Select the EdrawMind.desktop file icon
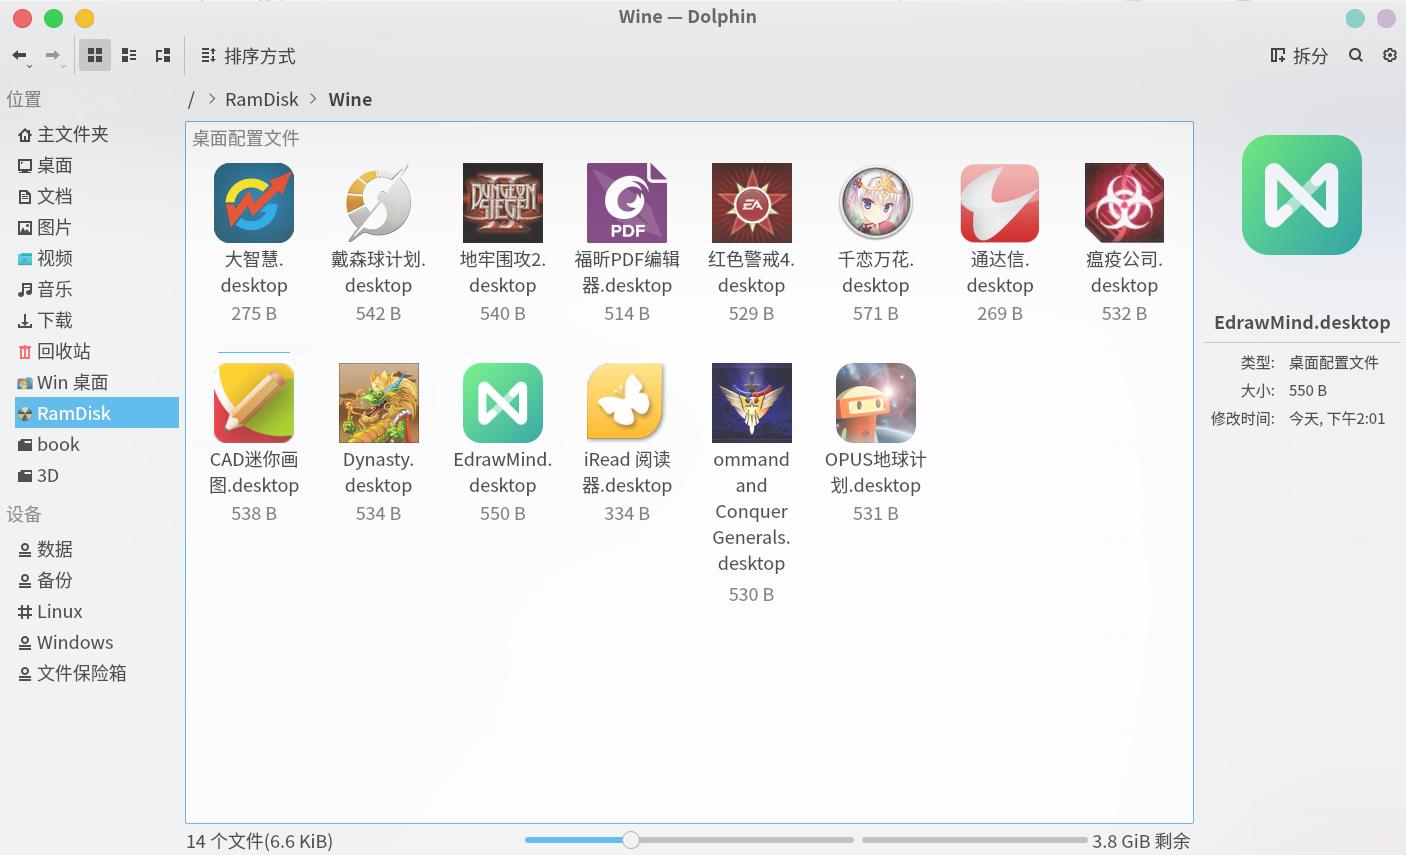The image size is (1406, 855). point(503,403)
